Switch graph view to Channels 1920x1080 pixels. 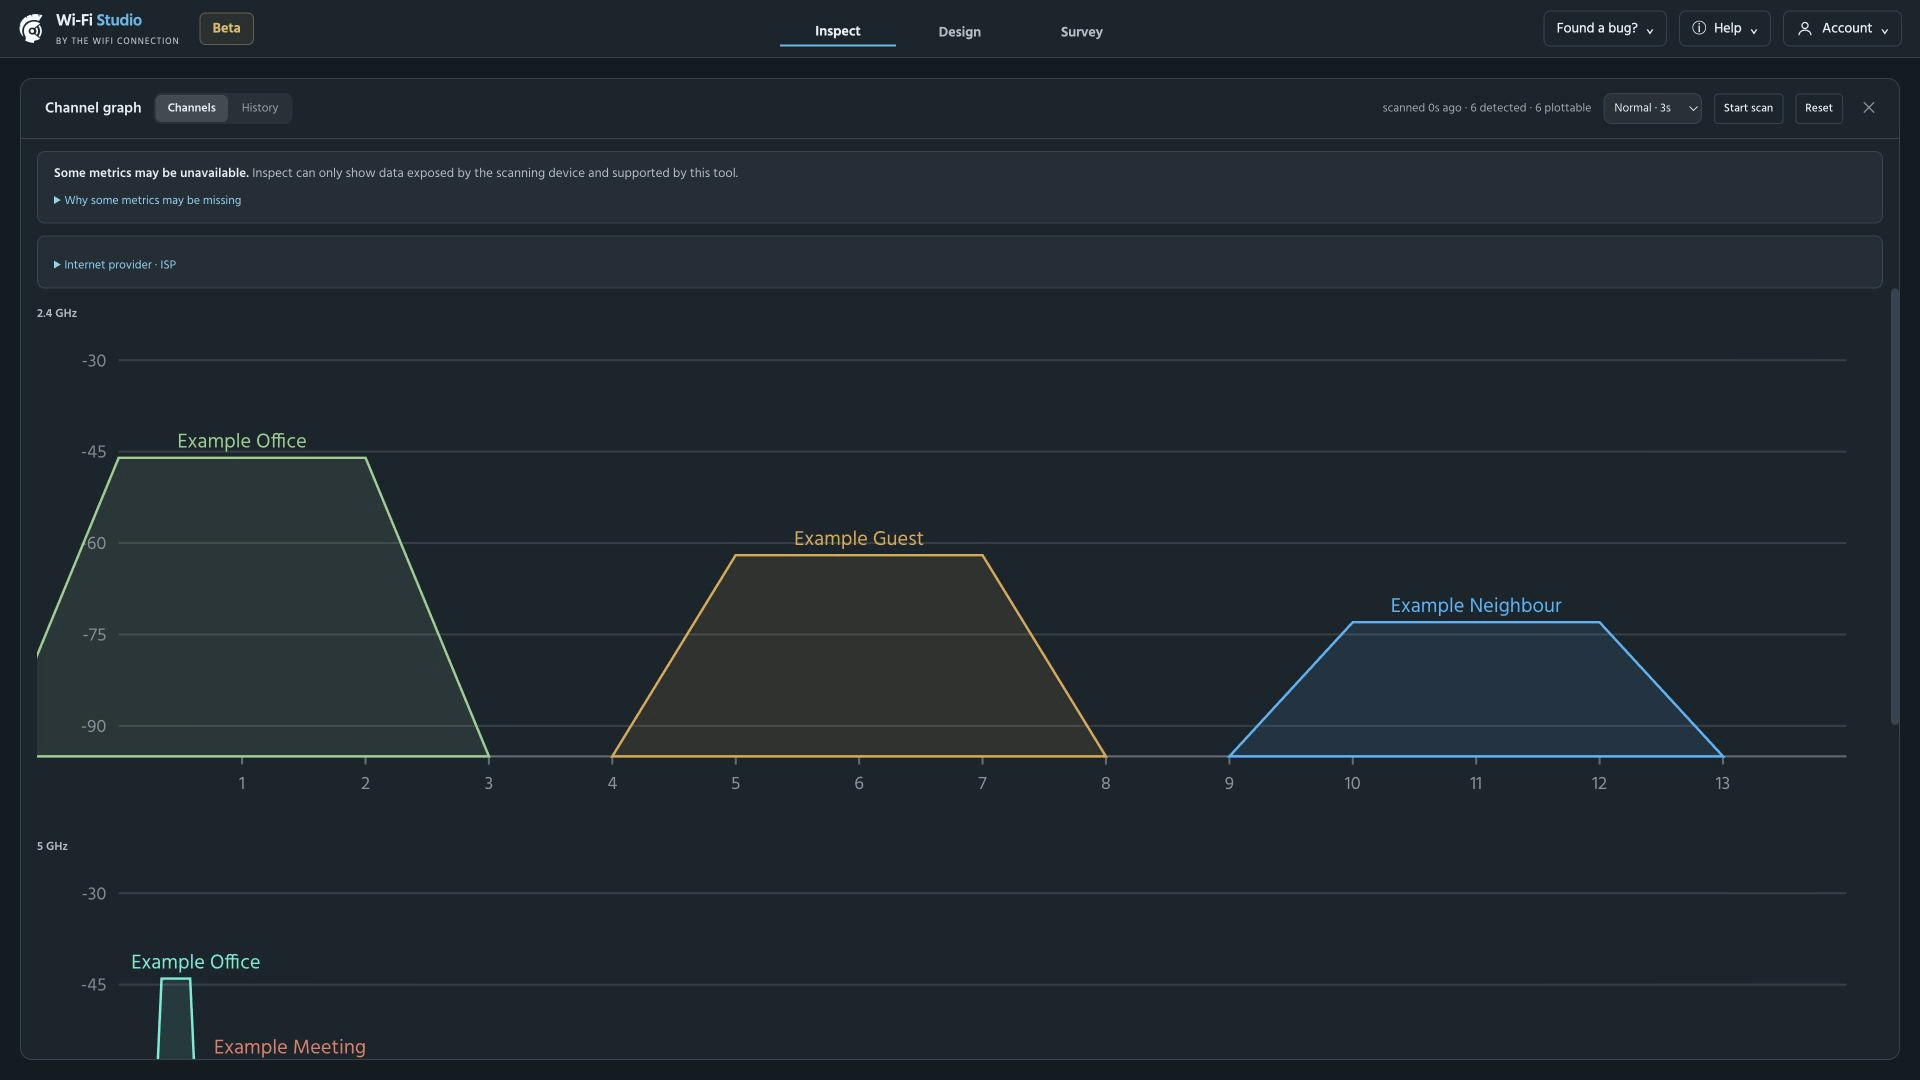(x=191, y=108)
